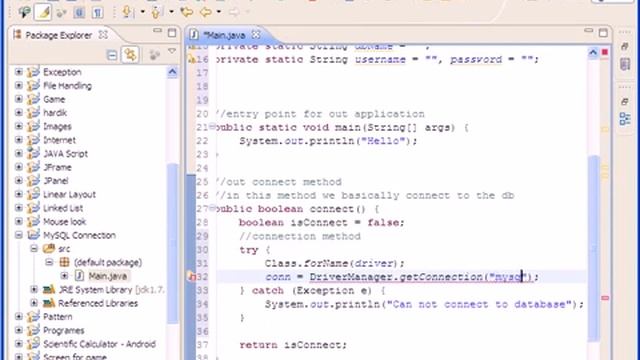640x360 pixels.
Task: Select the Programes project
Action: point(63,331)
